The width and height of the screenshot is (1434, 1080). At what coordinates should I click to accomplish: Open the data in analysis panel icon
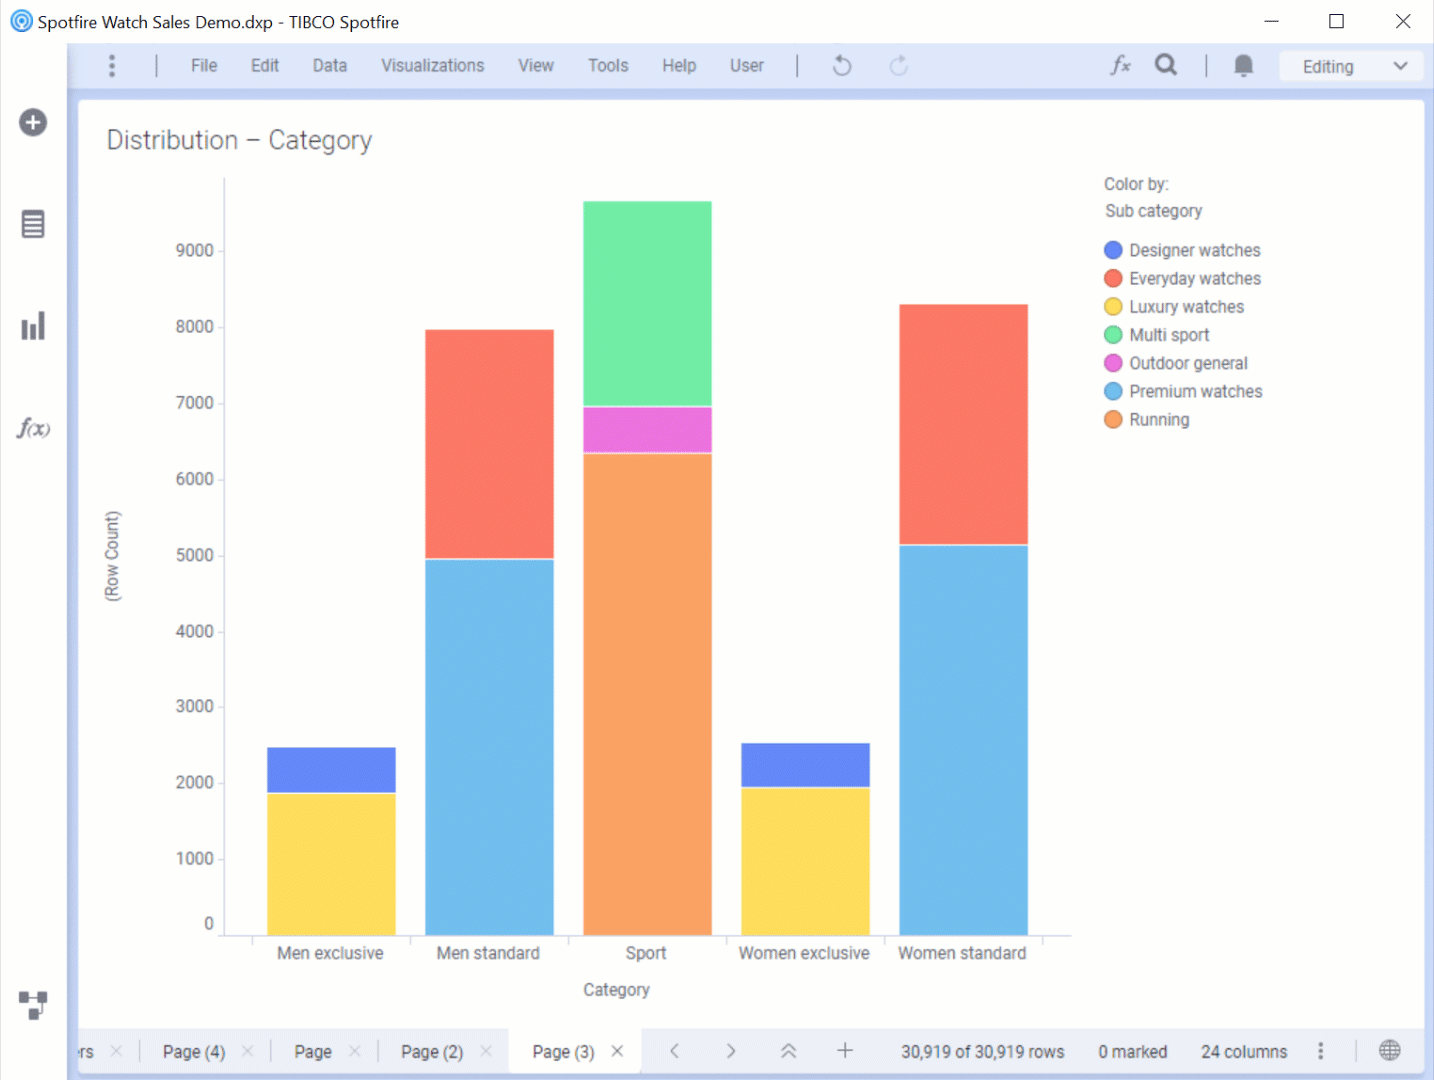click(33, 224)
